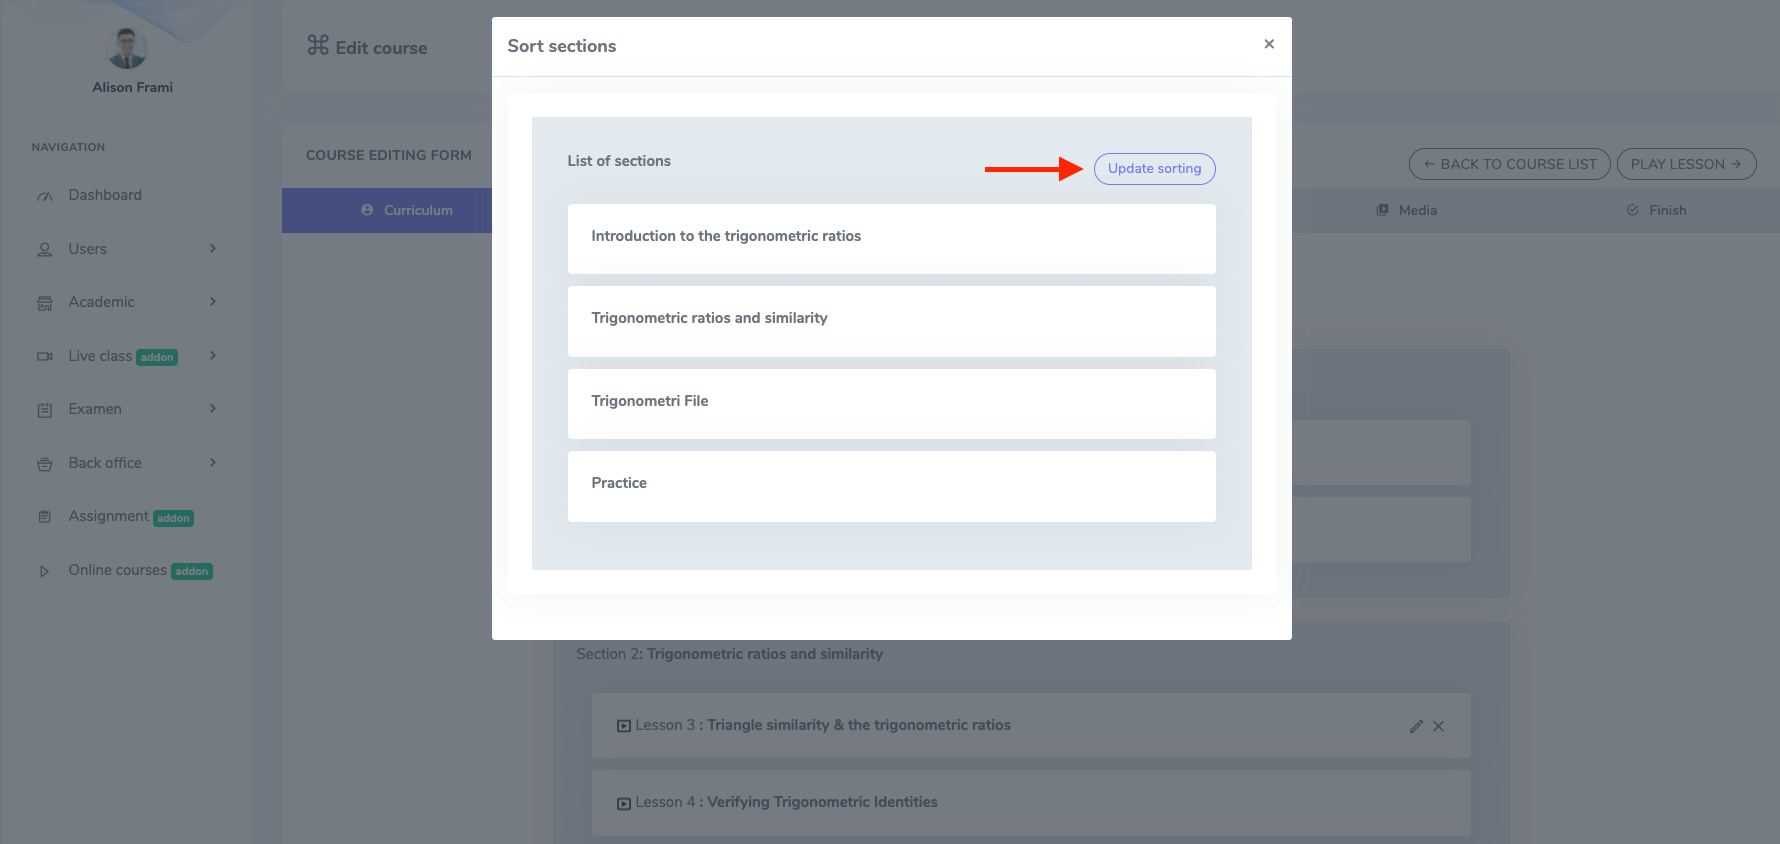
Task: Click Back to Course List button
Action: point(1509,164)
